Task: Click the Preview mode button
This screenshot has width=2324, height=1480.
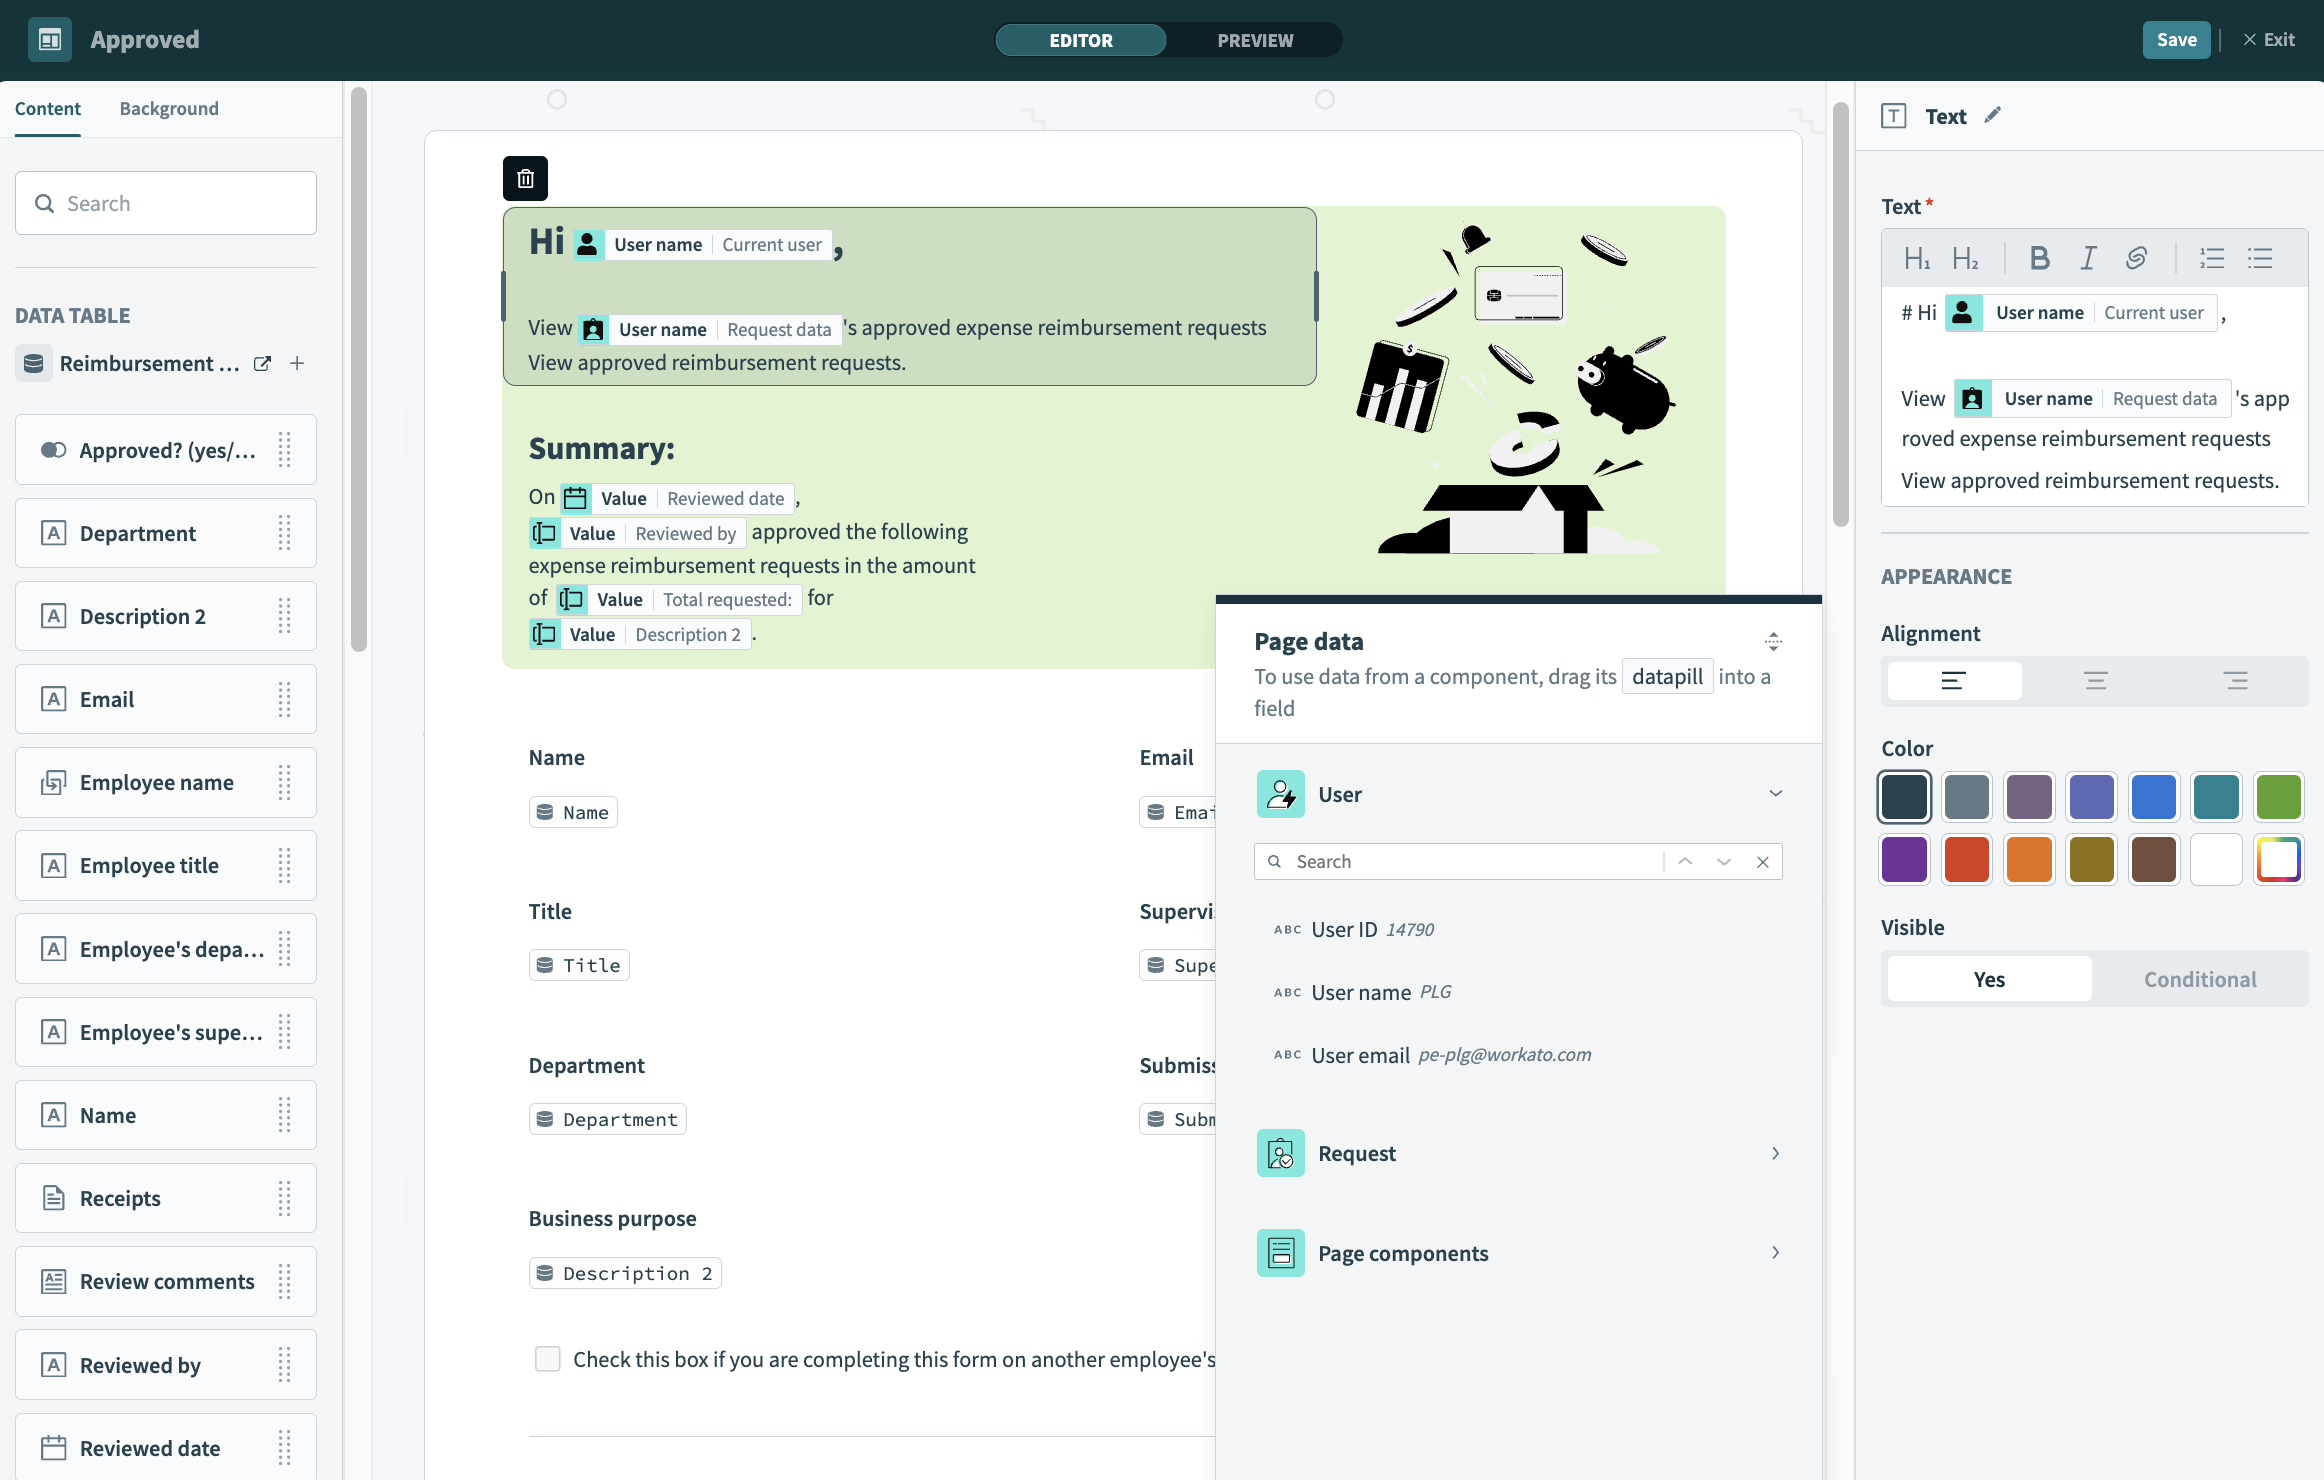Action: [1255, 39]
